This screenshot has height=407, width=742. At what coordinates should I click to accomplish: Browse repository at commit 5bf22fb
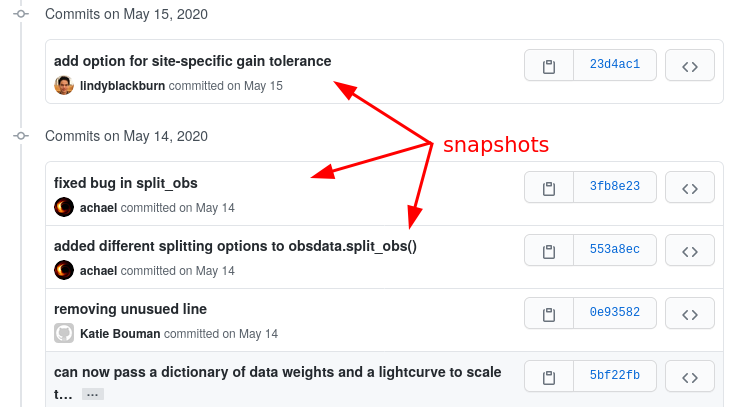coord(689,377)
